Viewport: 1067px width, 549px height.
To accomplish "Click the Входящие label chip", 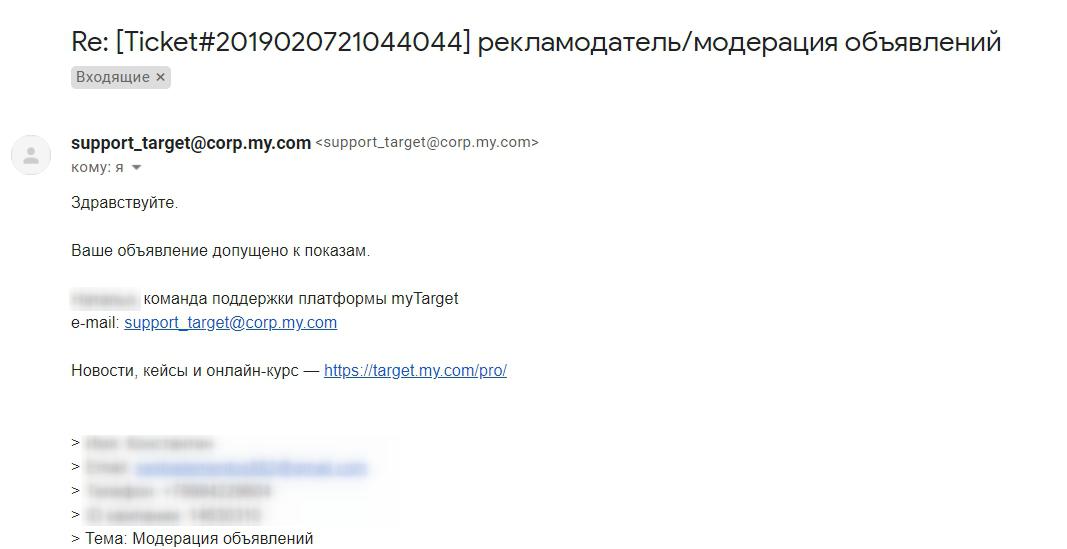I will [120, 78].
